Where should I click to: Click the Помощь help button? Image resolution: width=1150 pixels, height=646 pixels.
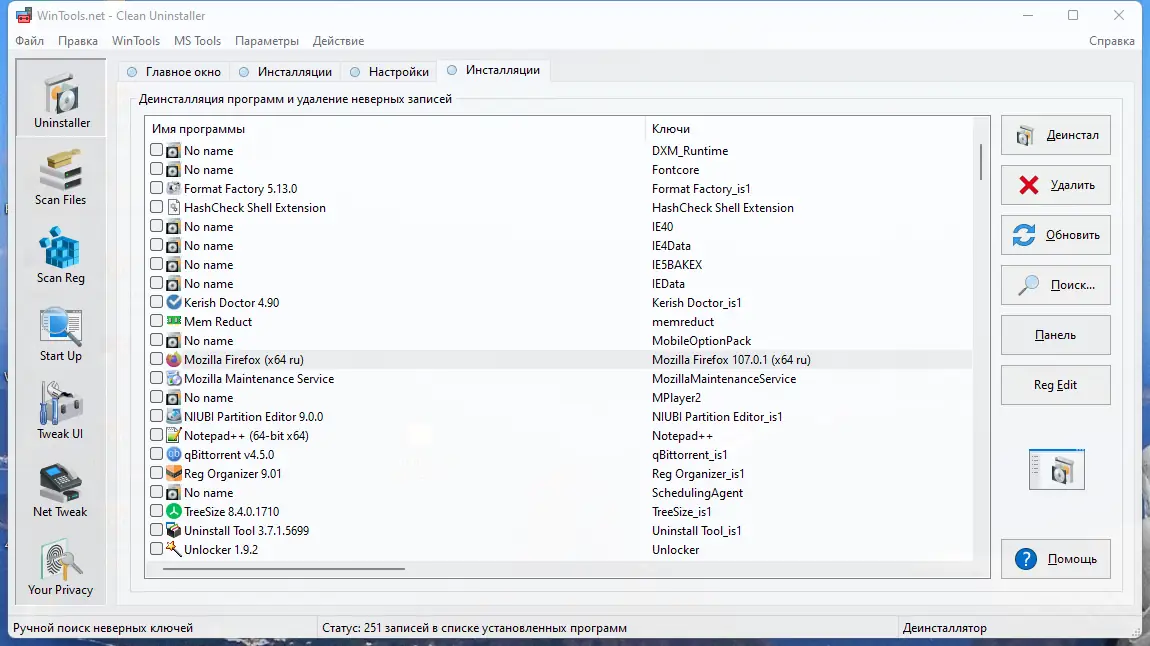(x=1055, y=559)
